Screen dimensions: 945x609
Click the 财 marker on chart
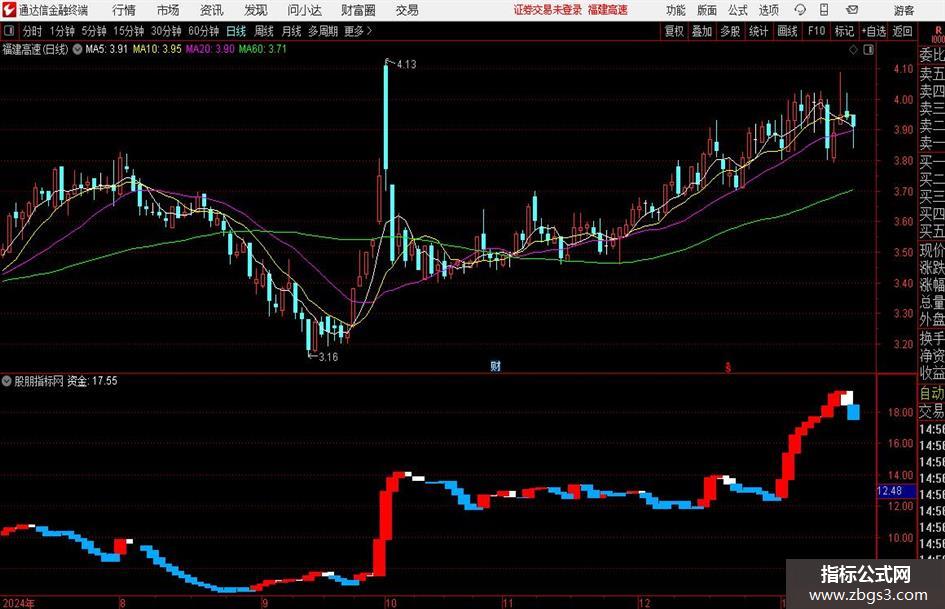click(495, 365)
